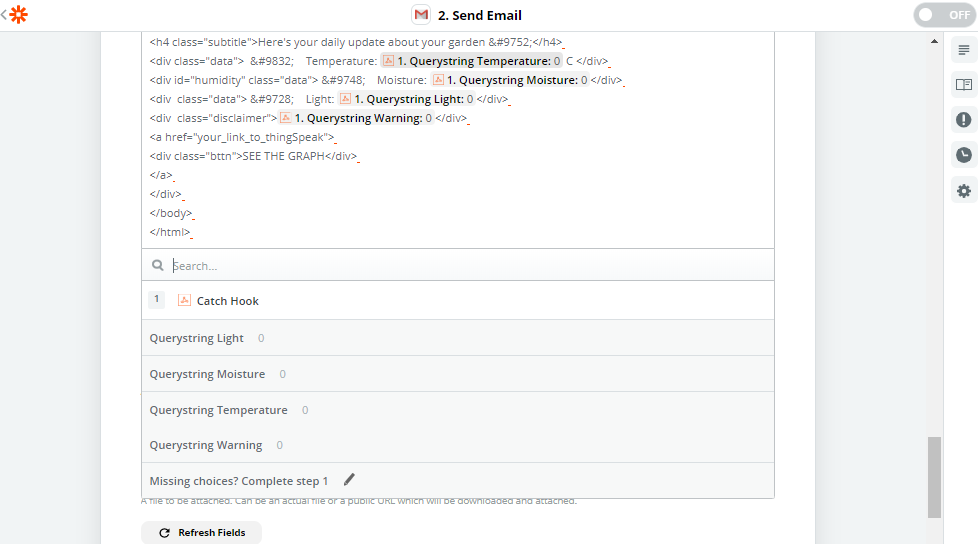Open the outline list icon in sidebar

[963, 50]
